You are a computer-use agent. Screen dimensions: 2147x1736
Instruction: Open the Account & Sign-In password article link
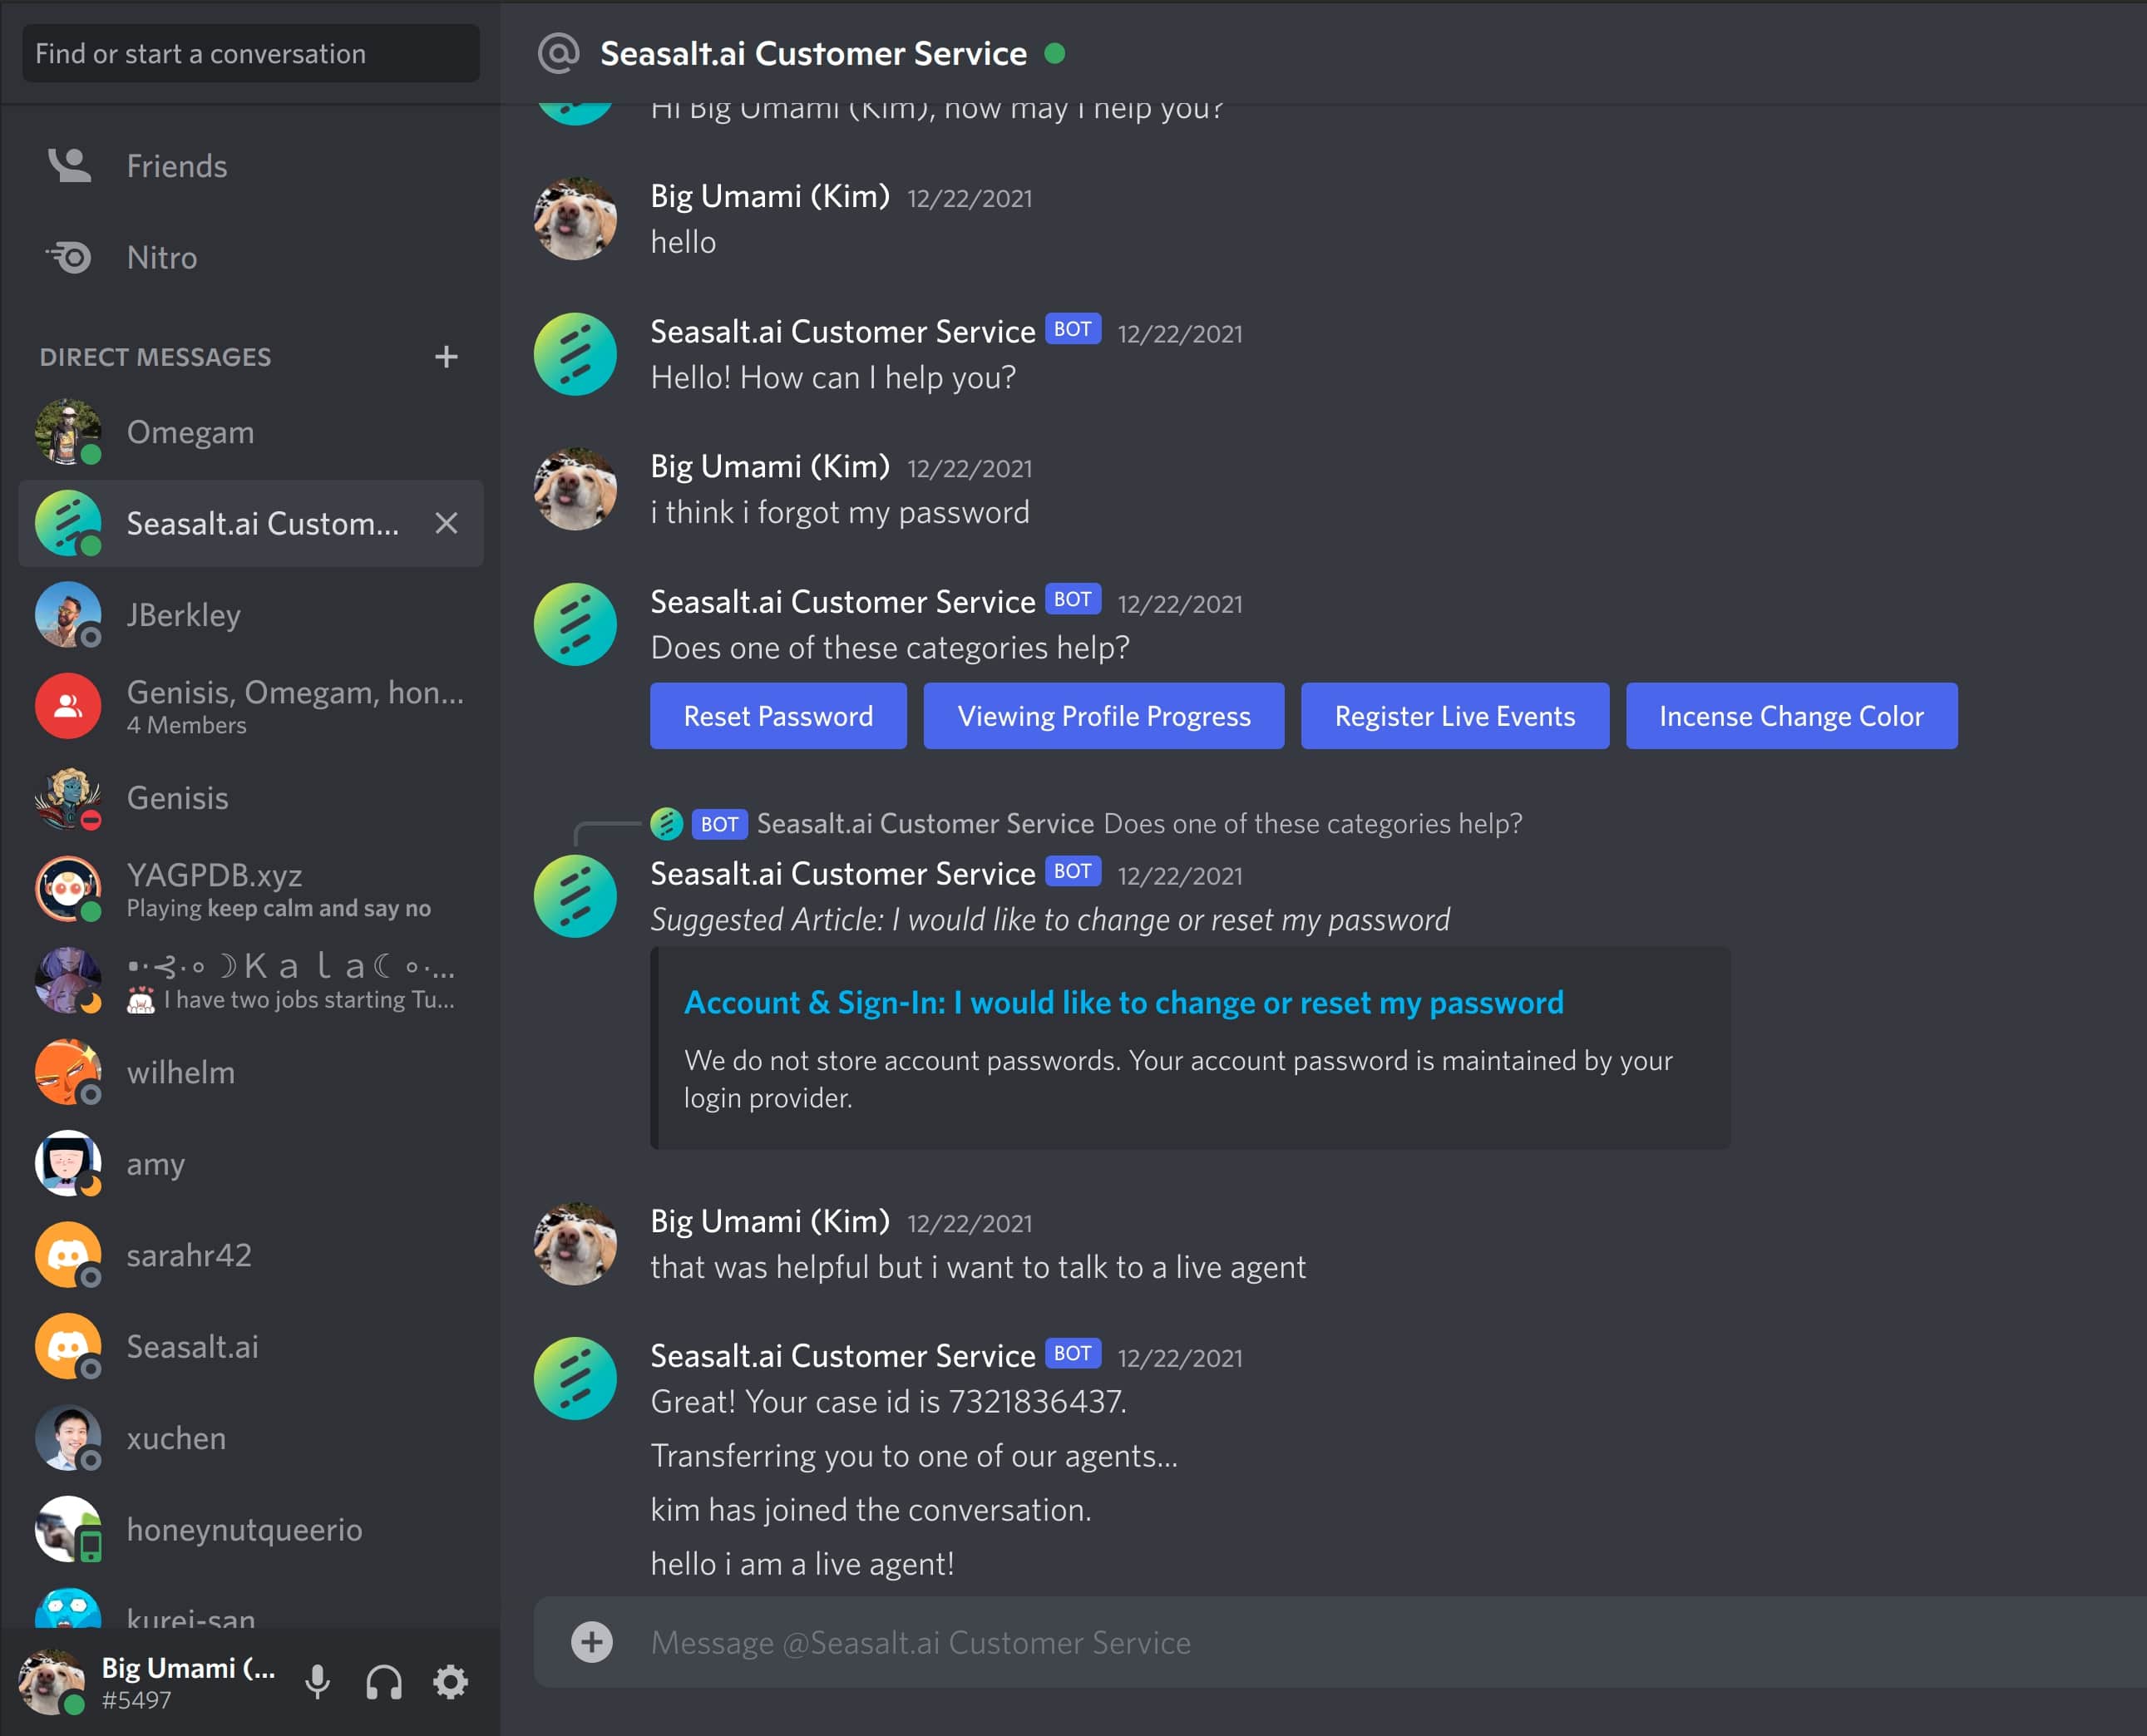pos(1123,1002)
